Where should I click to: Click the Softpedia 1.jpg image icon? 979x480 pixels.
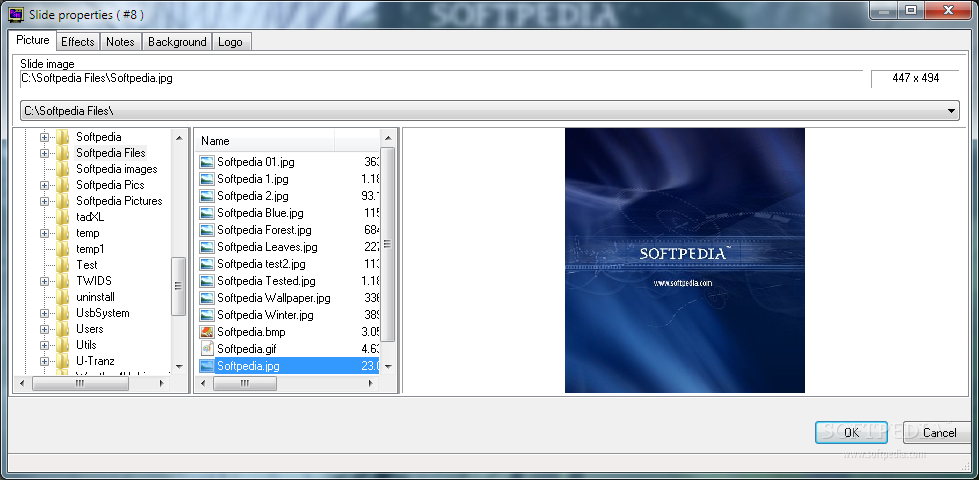click(x=207, y=179)
